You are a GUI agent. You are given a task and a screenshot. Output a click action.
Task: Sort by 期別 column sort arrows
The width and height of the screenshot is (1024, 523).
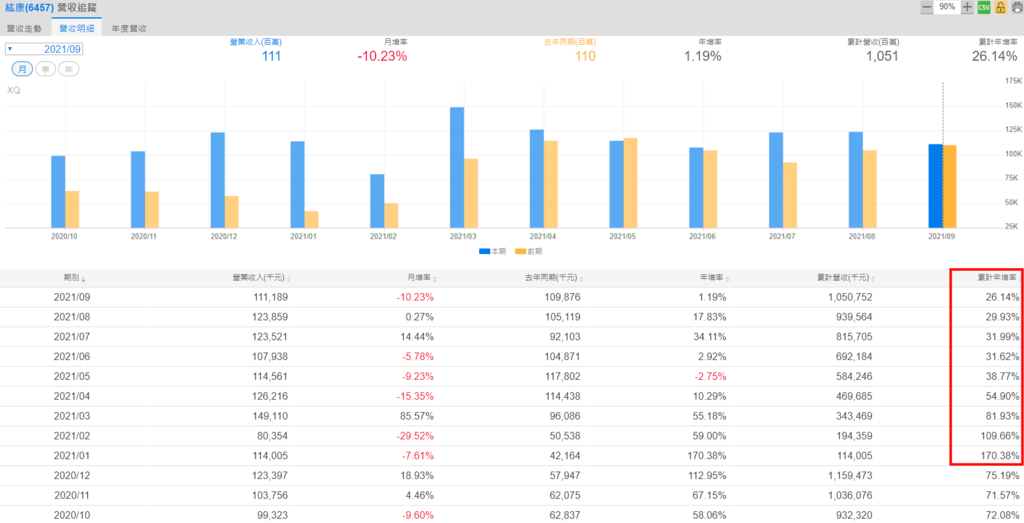(83, 279)
